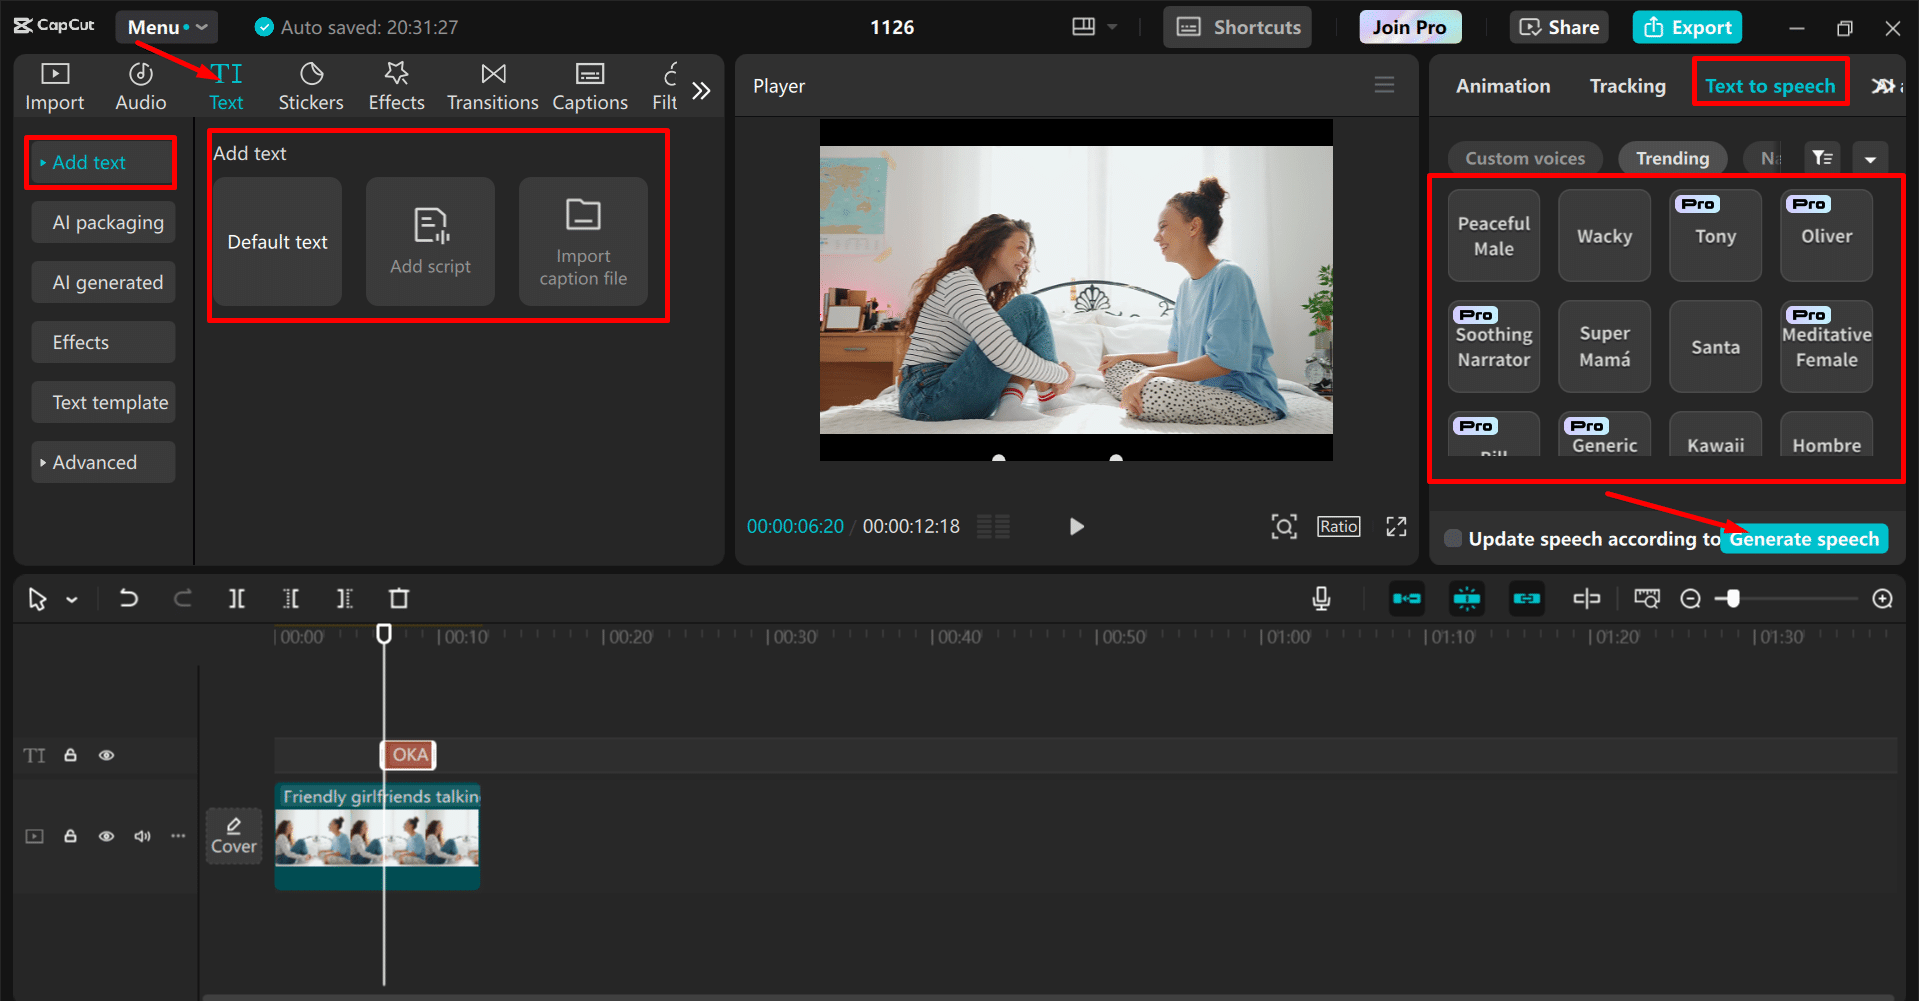Open the Menu dropdown

[x=166, y=27]
